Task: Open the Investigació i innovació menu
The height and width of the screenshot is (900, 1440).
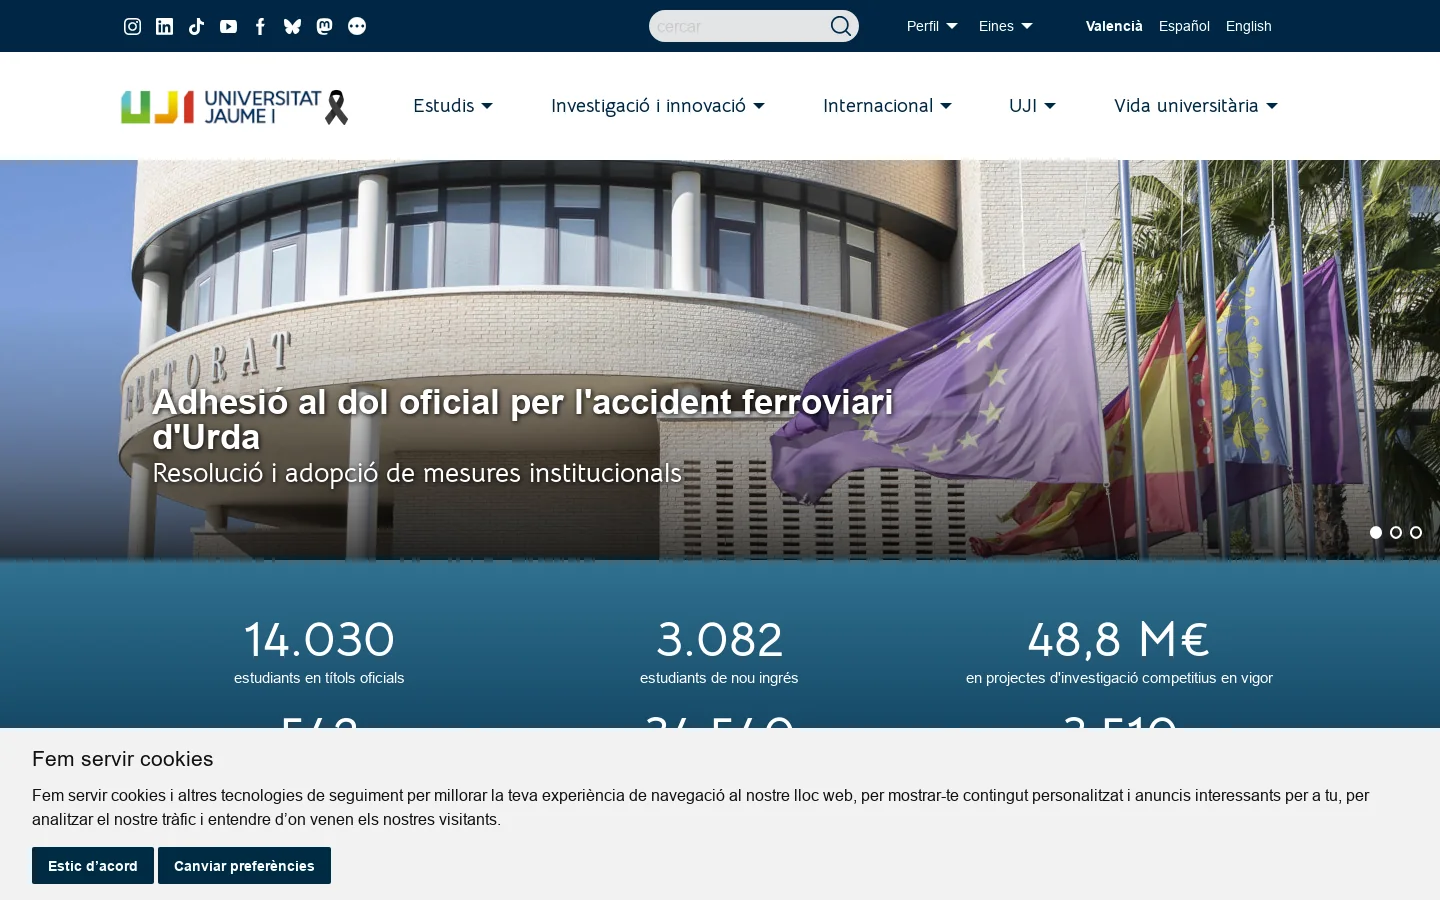Action: [x=658, y=106]
